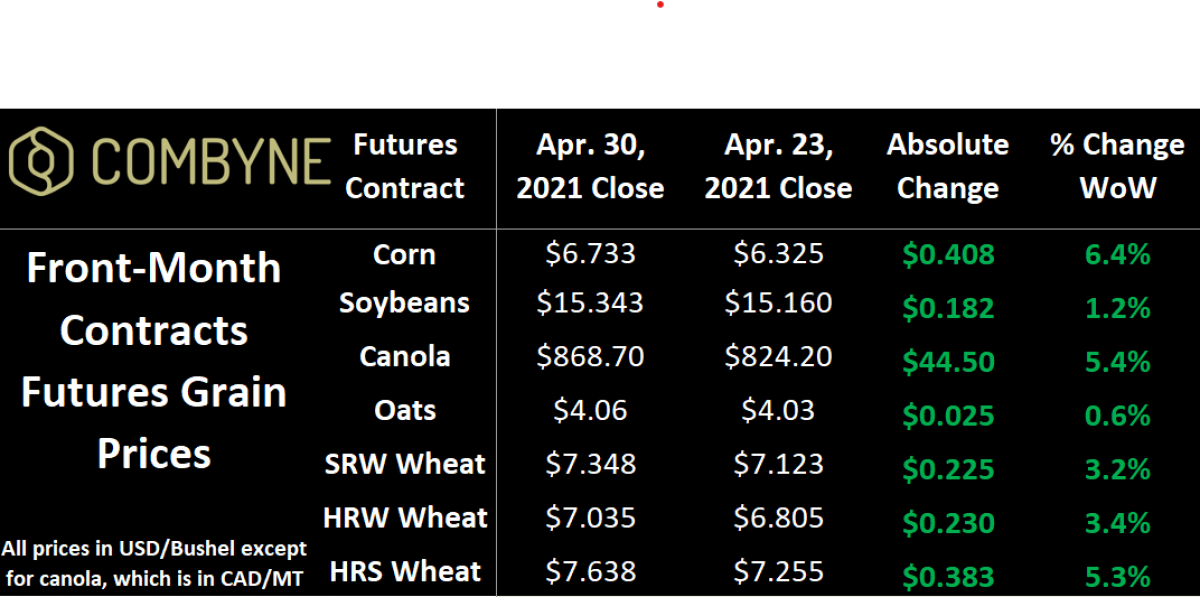Select the Apr. 30, 2021 Close header
The height and width of the screenshot is (597, 1200).
click(x=590, y=166)
